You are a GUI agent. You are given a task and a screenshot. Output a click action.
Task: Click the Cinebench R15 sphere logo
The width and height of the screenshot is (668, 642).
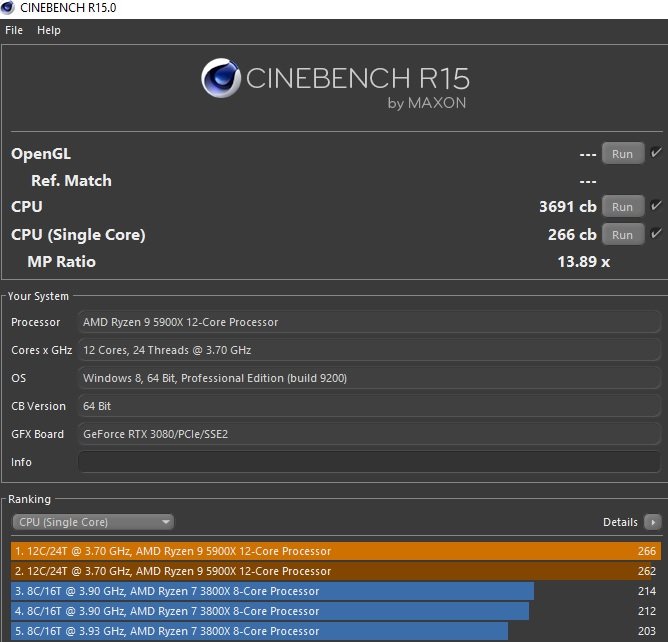tap(221, 78)
